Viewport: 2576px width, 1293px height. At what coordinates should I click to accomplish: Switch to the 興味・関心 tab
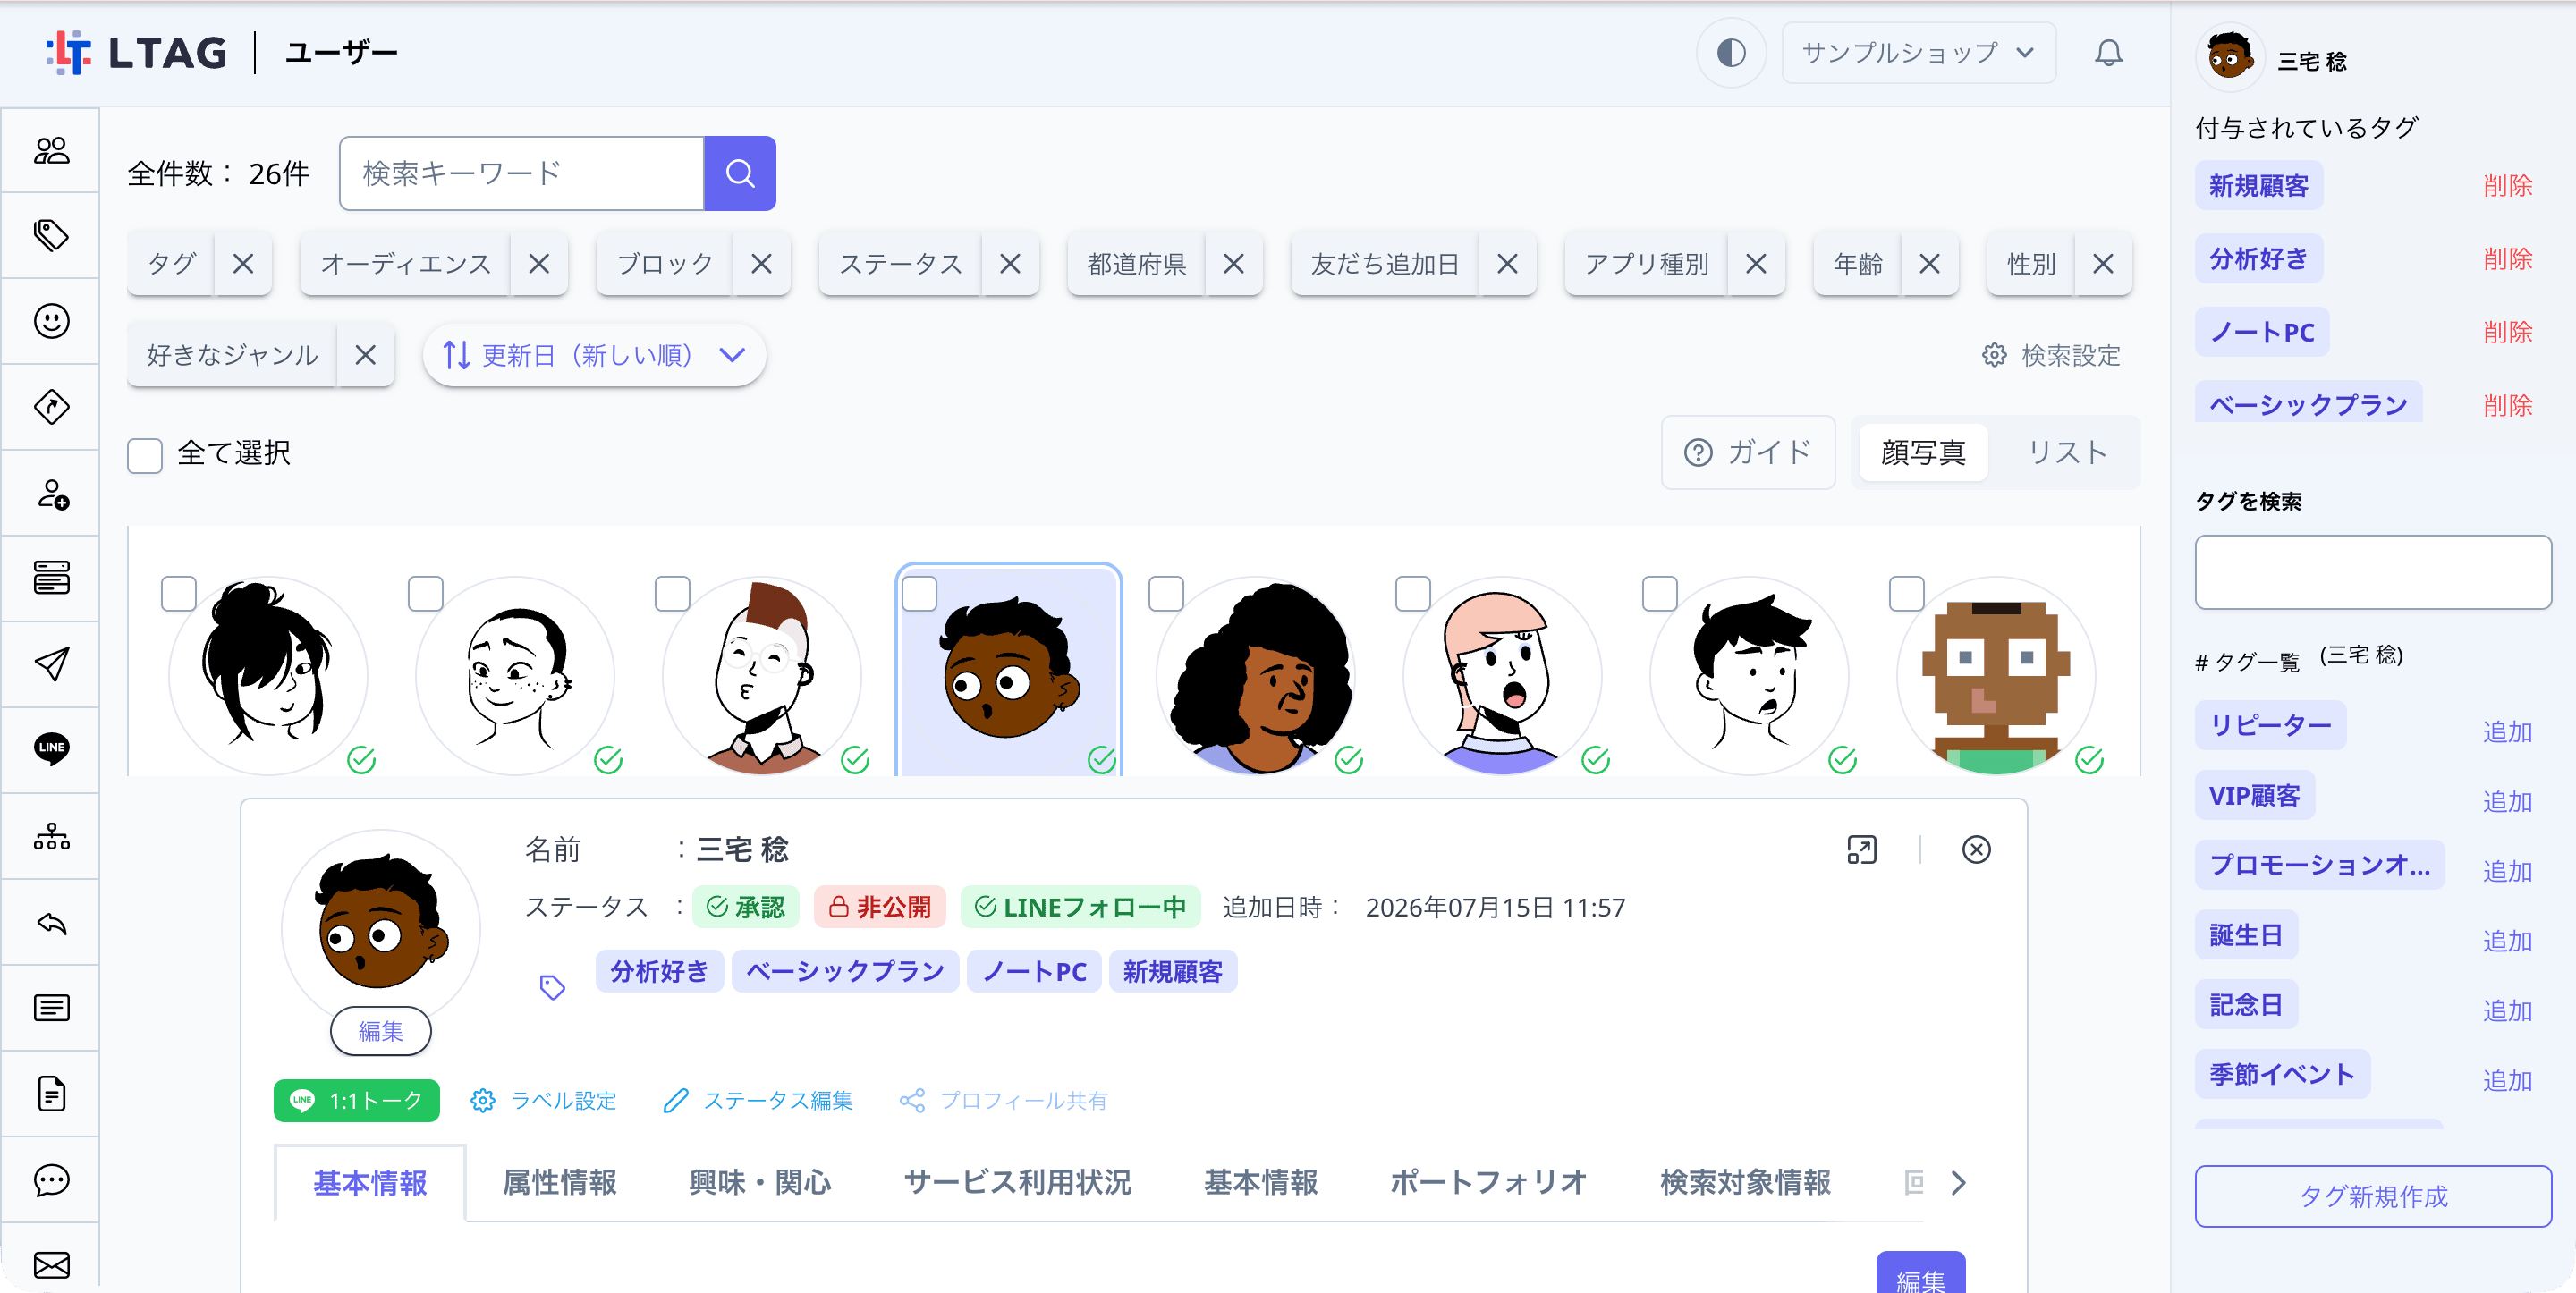tap(760, 1183)
